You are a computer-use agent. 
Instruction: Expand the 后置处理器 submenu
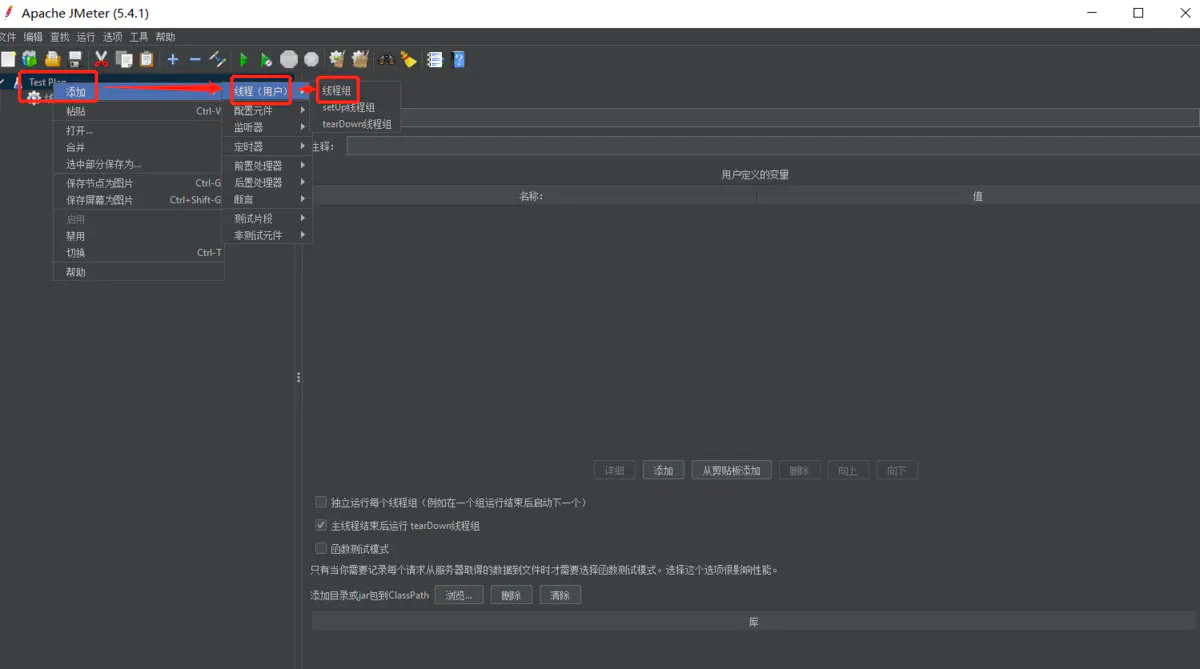click(268, 182)
